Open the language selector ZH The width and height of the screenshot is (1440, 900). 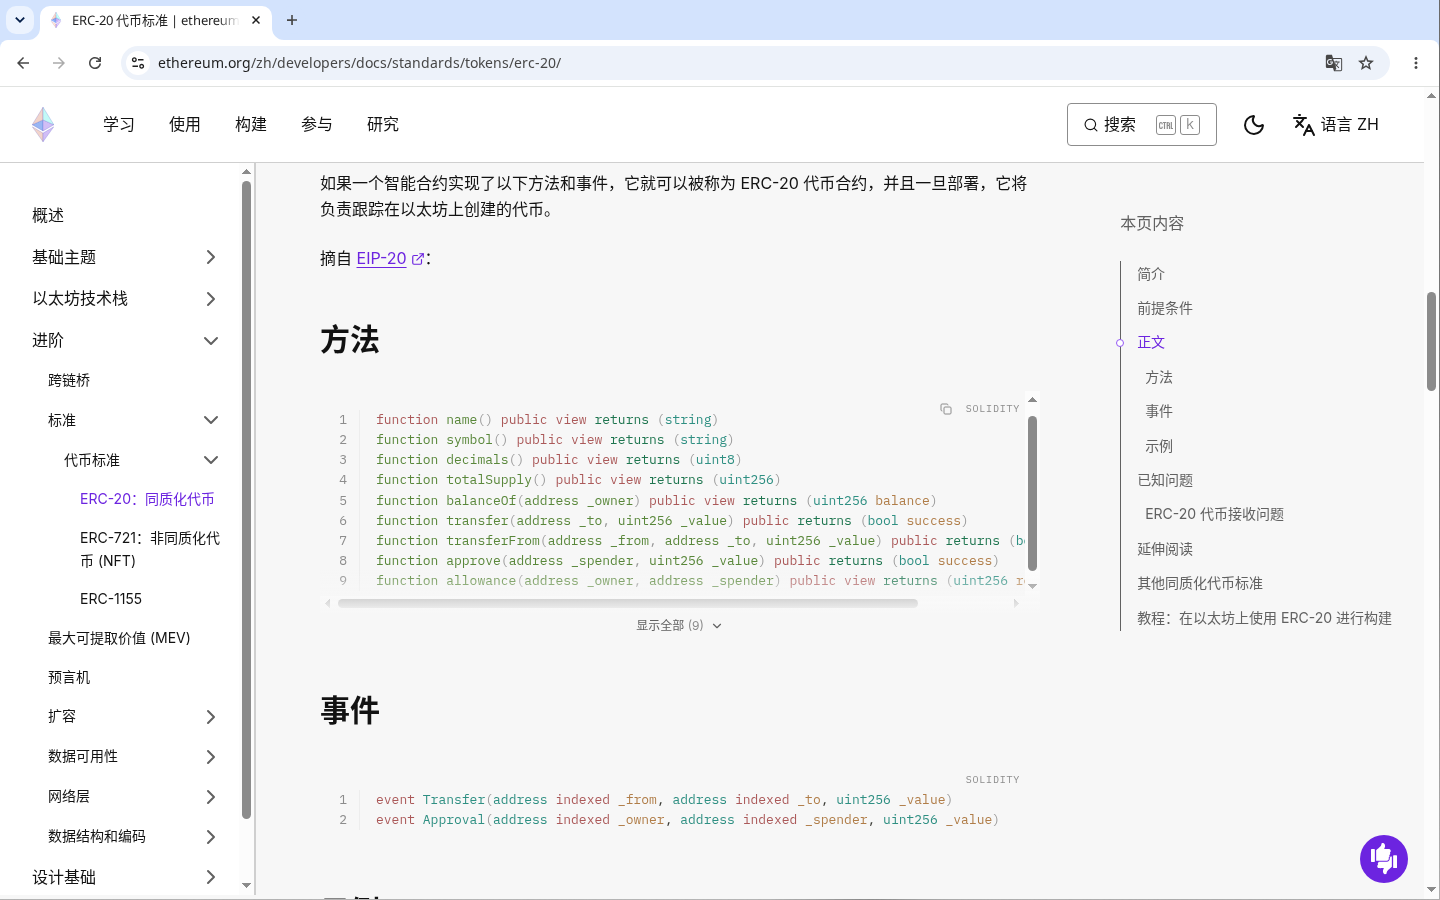point(1335,125)
